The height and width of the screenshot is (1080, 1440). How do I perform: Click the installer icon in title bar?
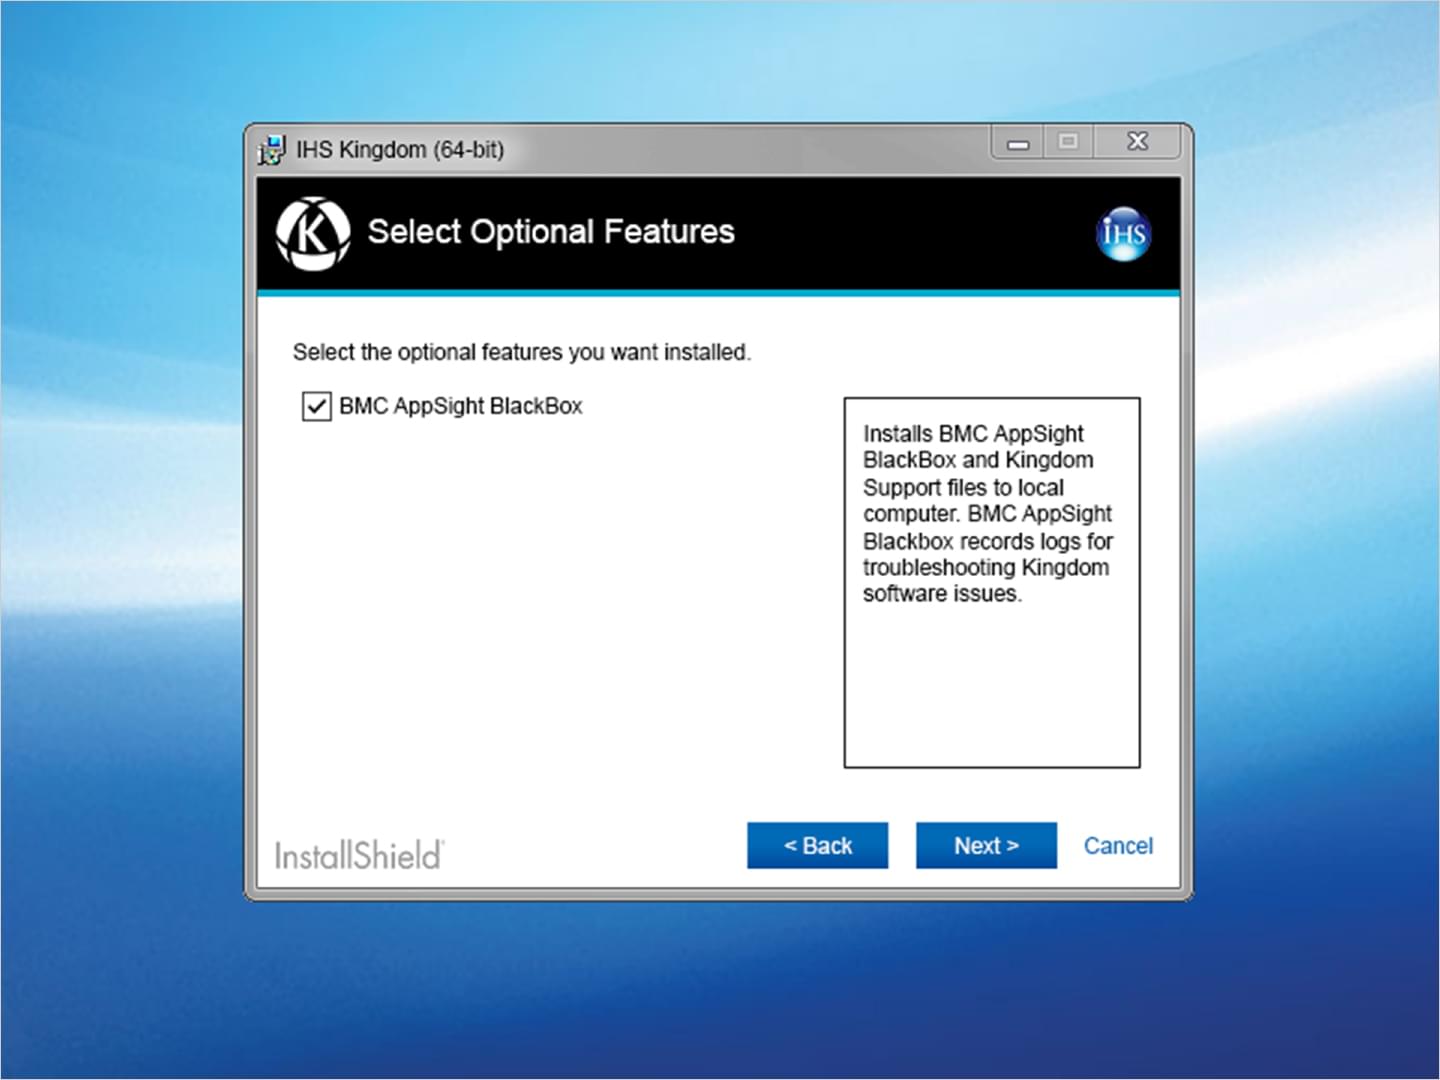click(271, 150)
